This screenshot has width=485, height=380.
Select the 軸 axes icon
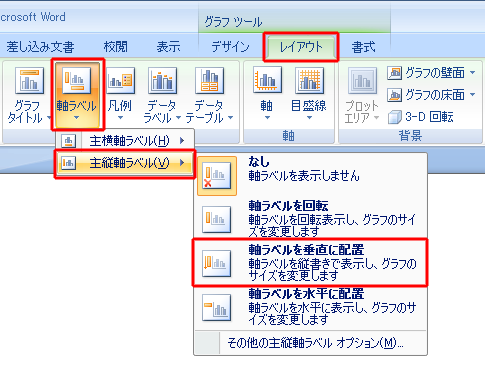267,80
